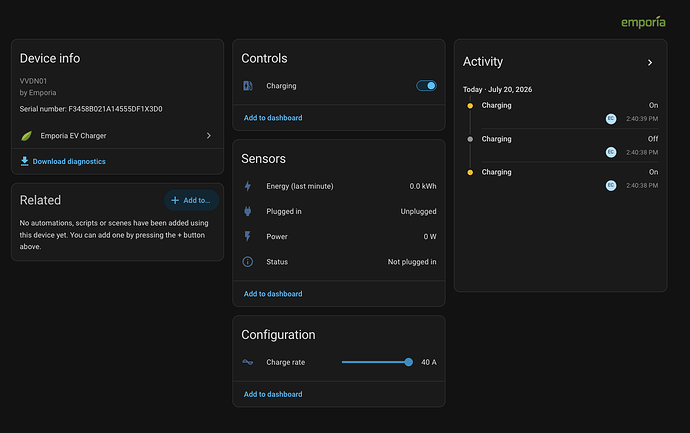
Task: Click the Emporia leaf integration icon
Action: 26,136
